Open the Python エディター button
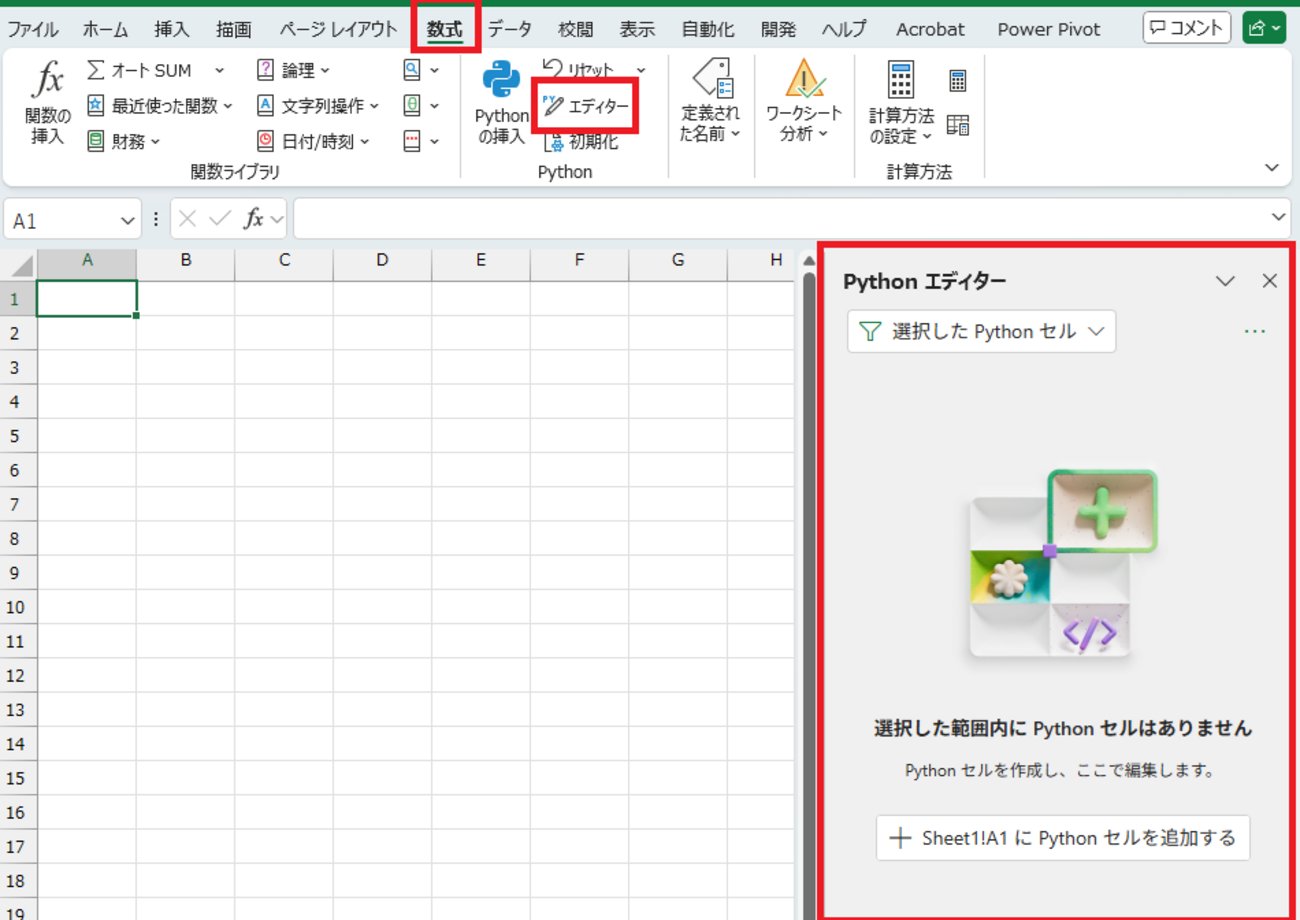The width and height of the screenshot is (1300, 920). coord(585,106)
